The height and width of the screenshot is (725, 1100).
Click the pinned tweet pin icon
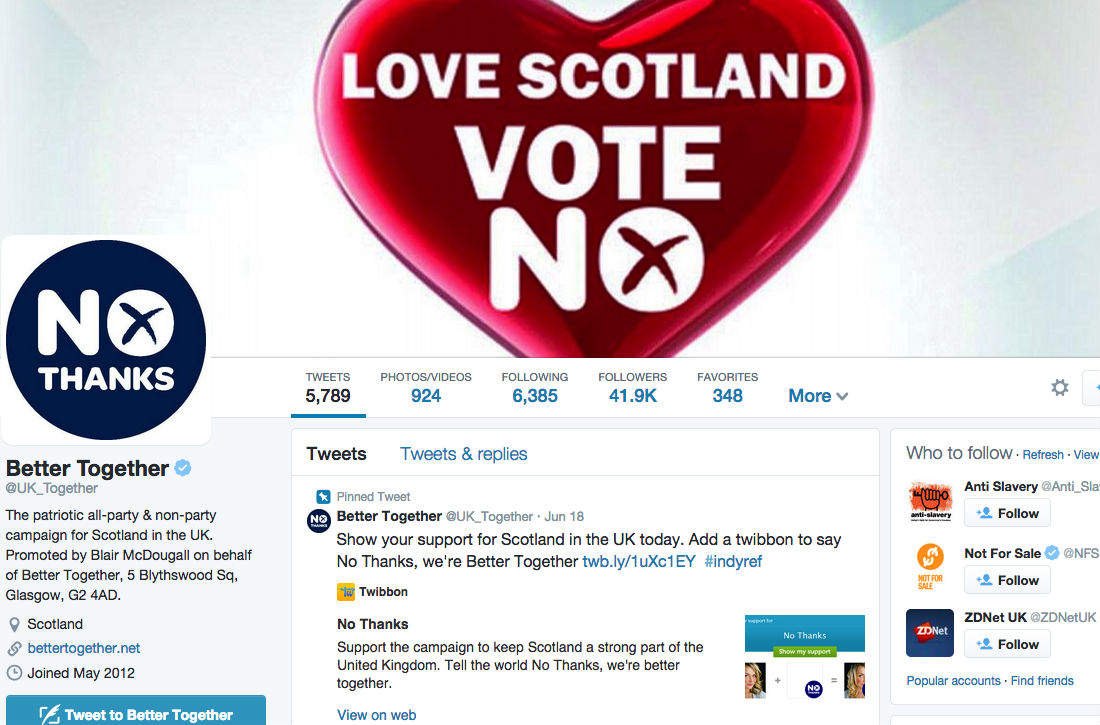323,497
